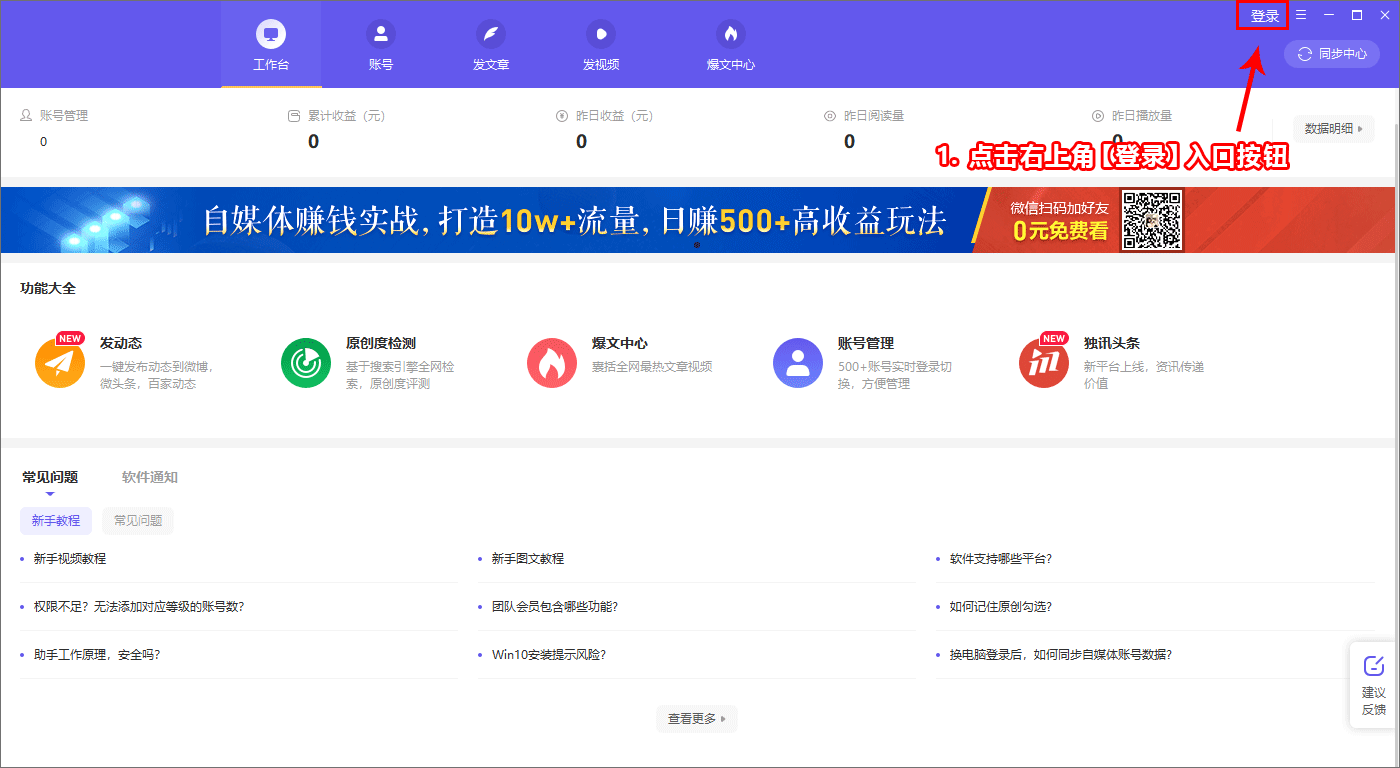Launch 发动态 paper plane feature icon

point(59,362)
